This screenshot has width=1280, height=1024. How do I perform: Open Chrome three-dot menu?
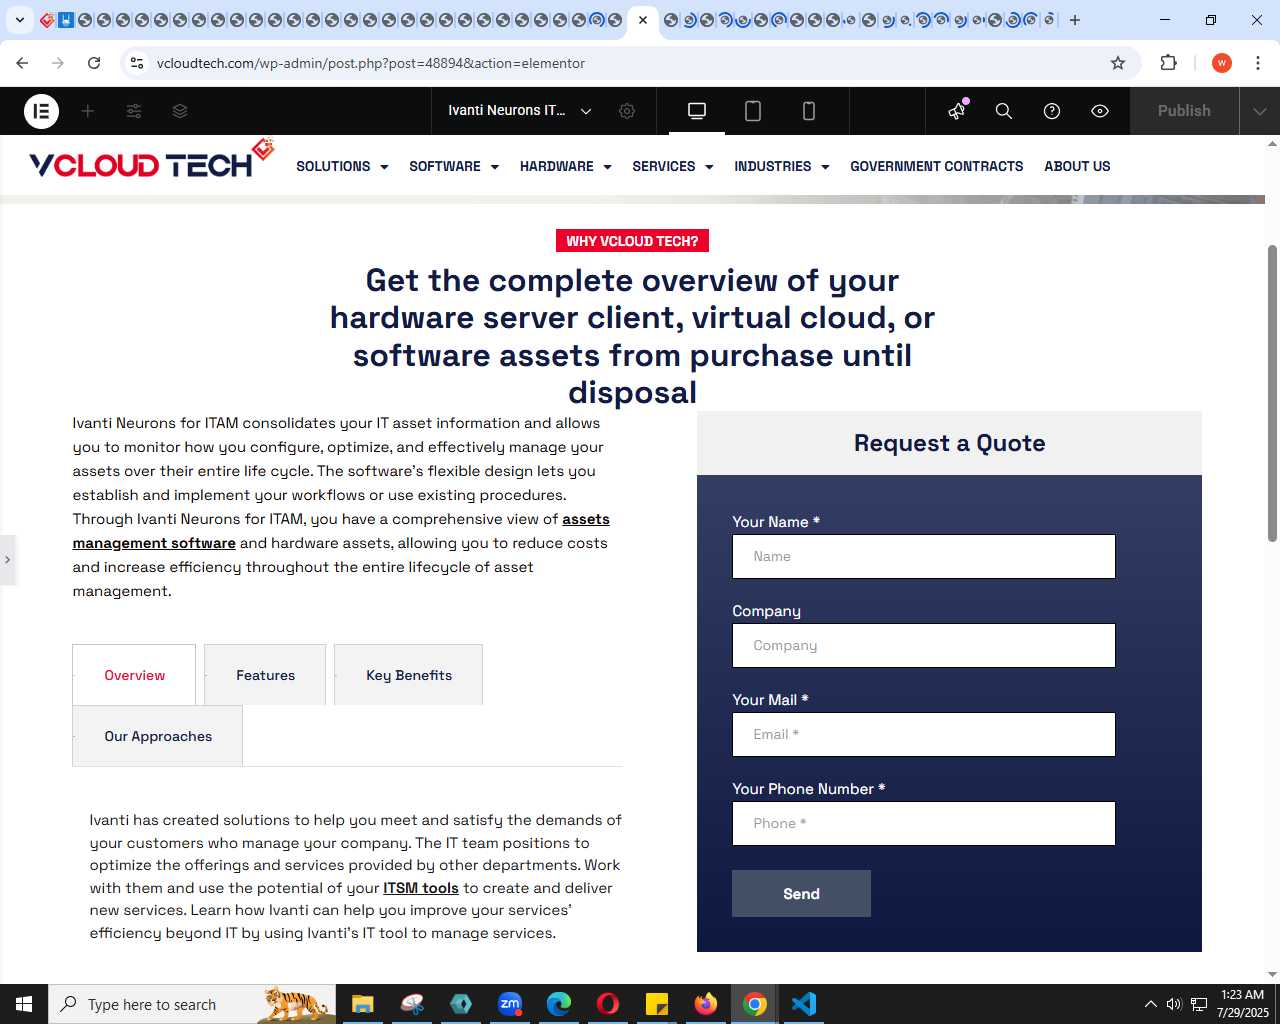1258,63
